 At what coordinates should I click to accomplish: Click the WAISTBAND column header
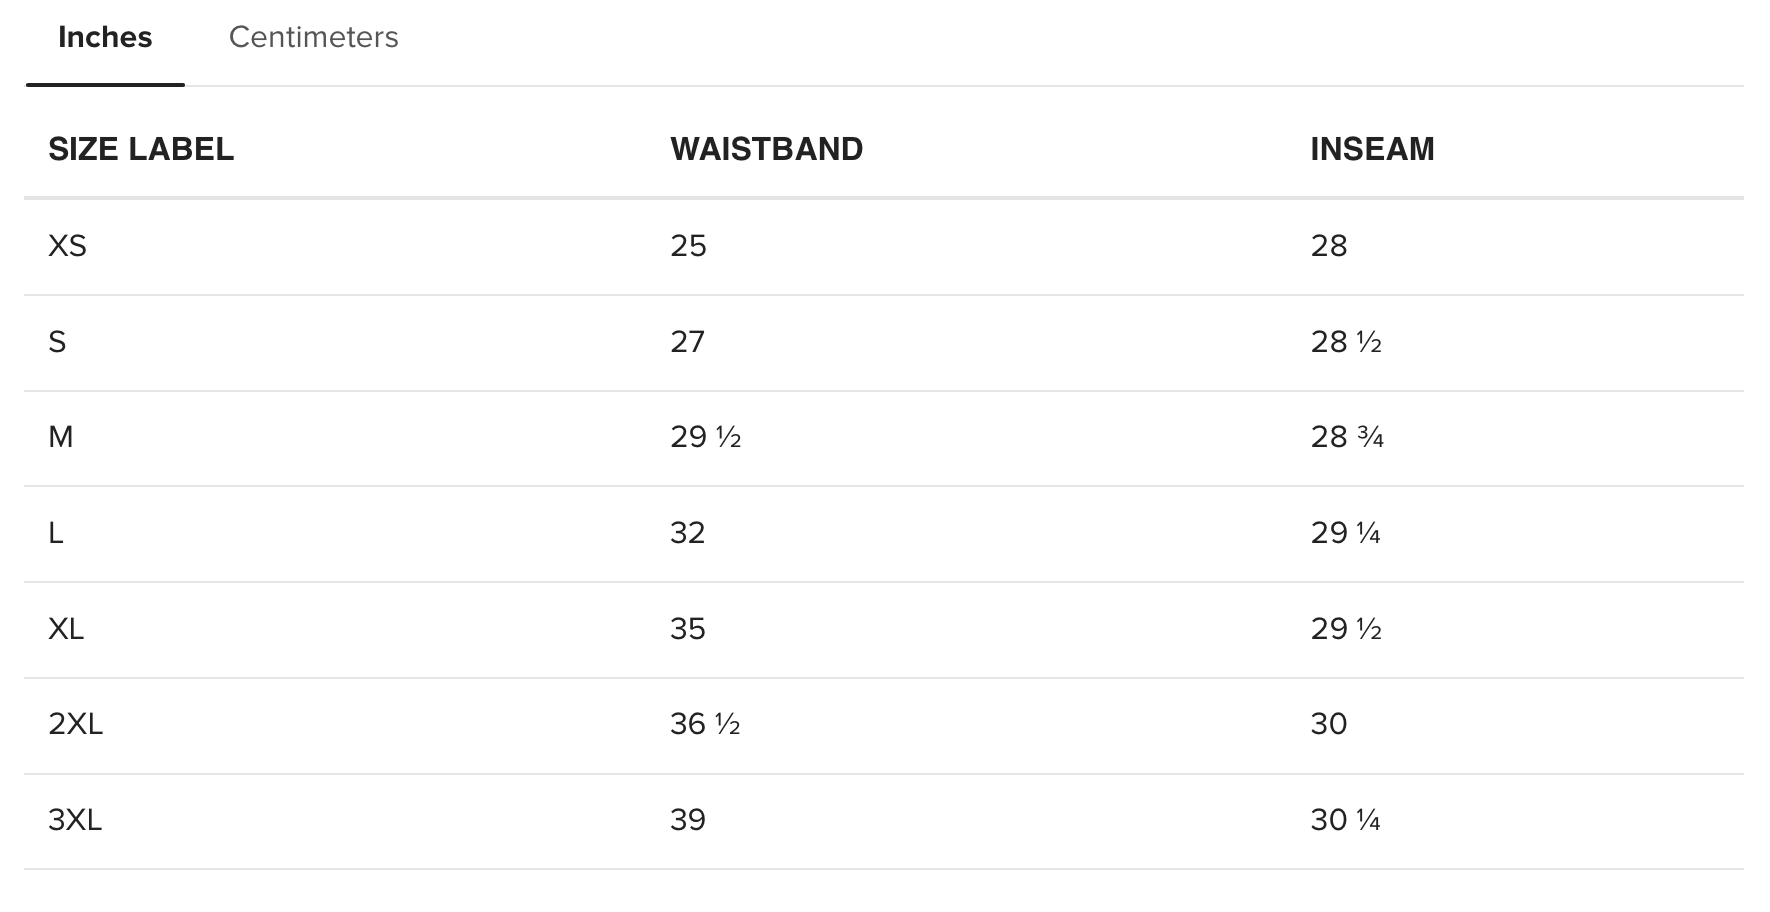(767, 149)
